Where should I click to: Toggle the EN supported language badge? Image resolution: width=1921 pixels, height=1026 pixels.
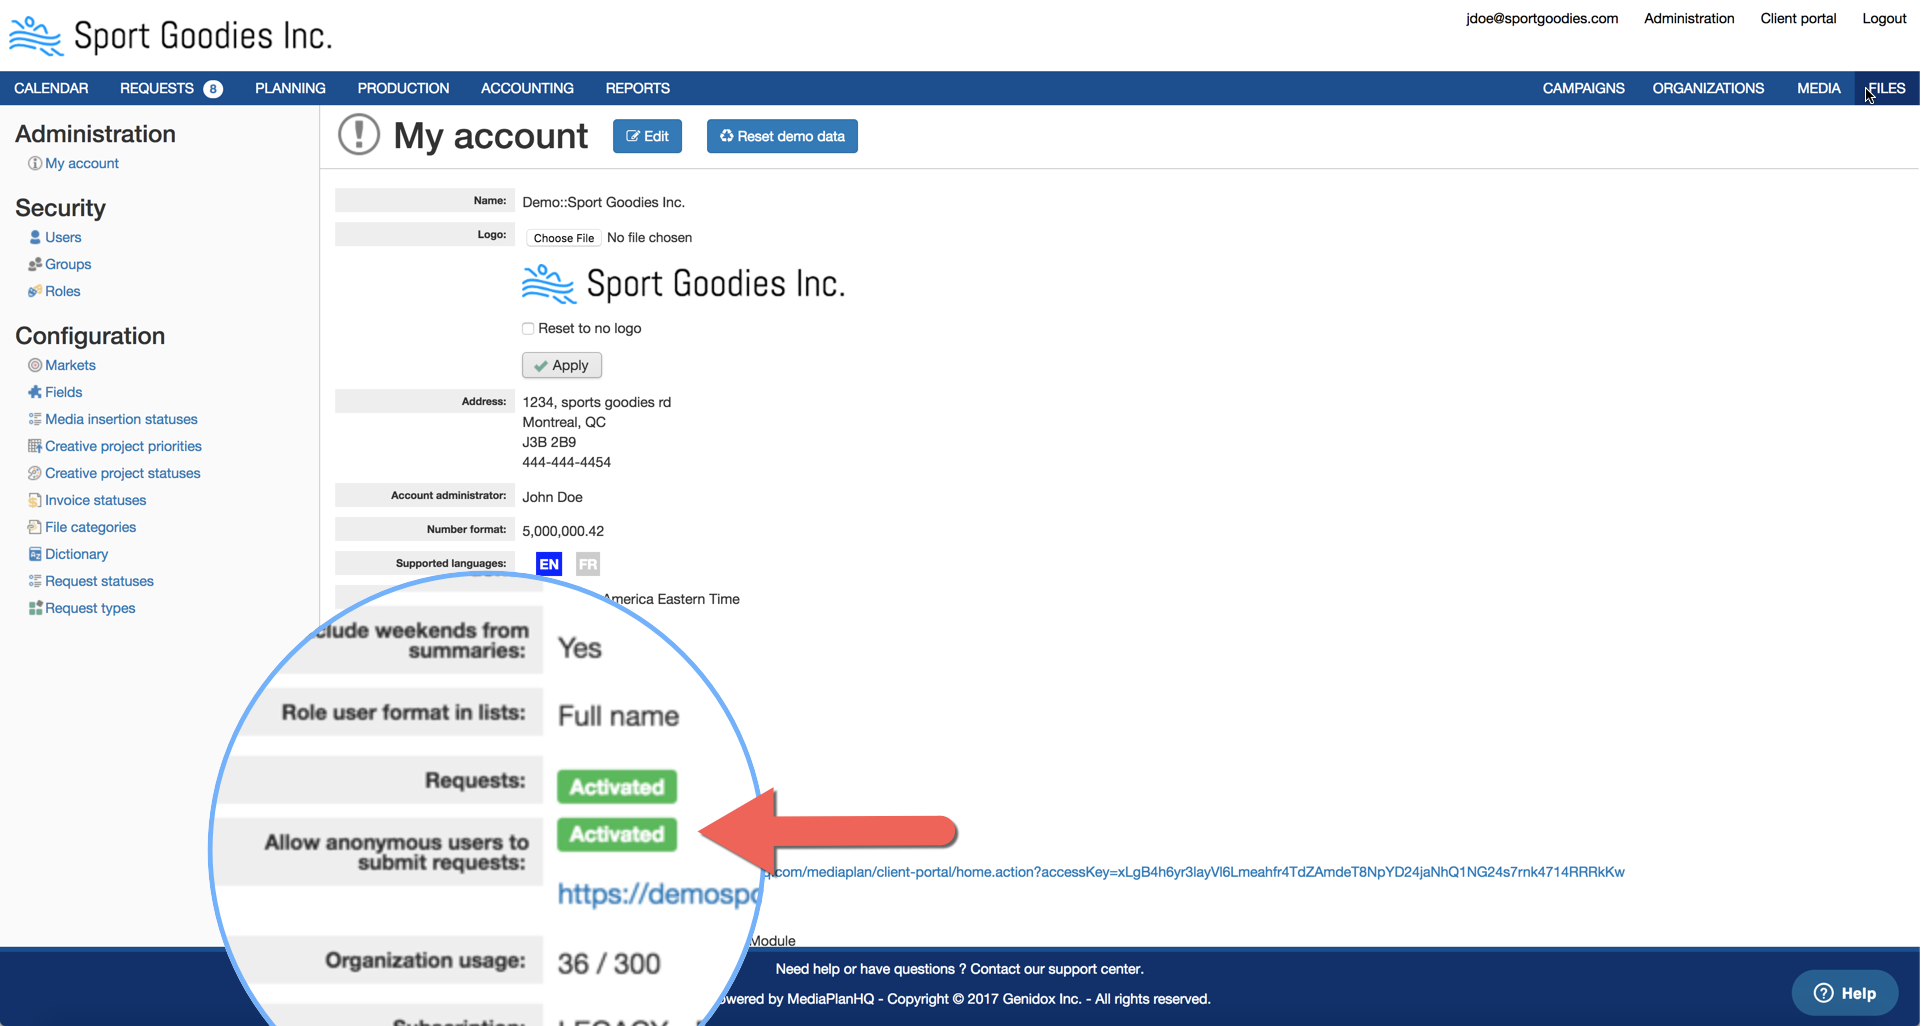coord(549,565)
